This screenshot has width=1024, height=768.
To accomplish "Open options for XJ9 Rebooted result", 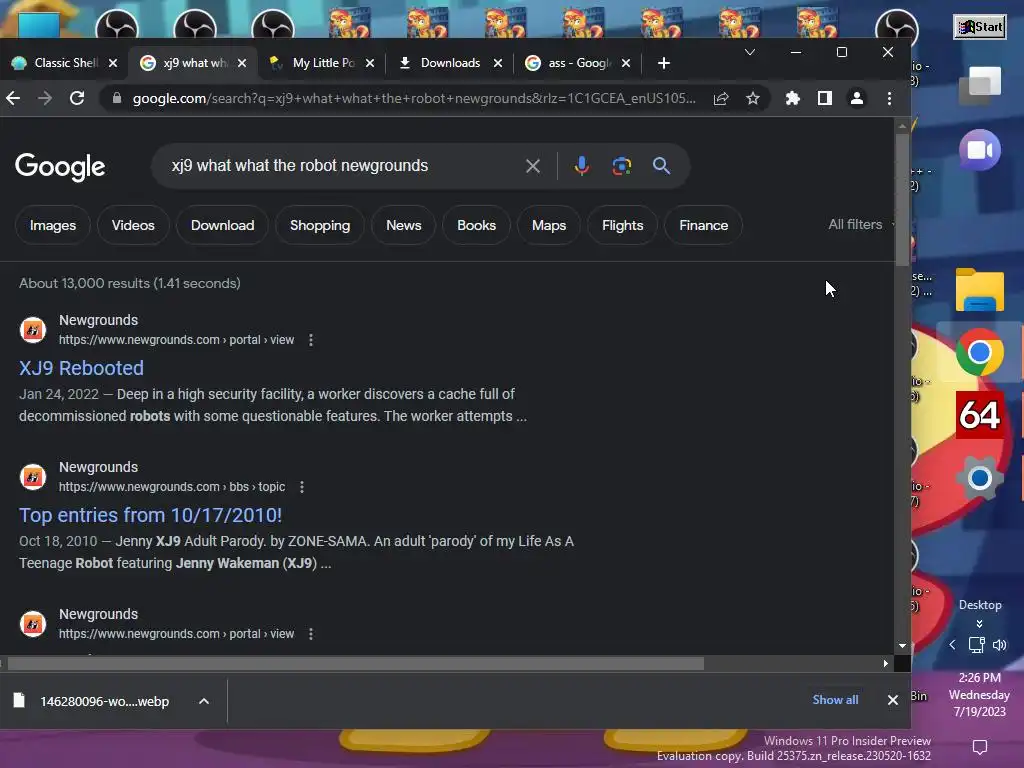I will pos(311,340).
